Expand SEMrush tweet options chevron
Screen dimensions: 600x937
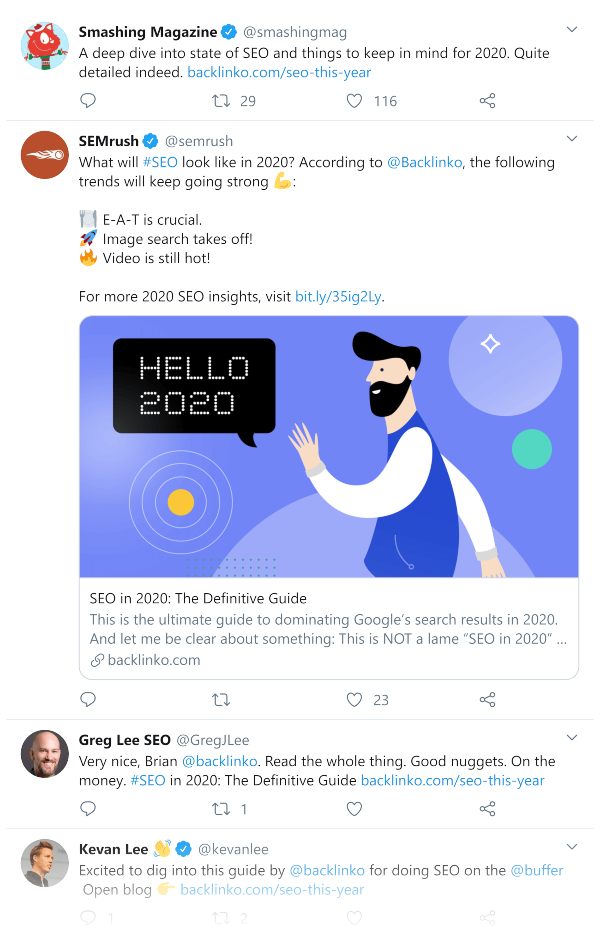(x=572, y=139)
